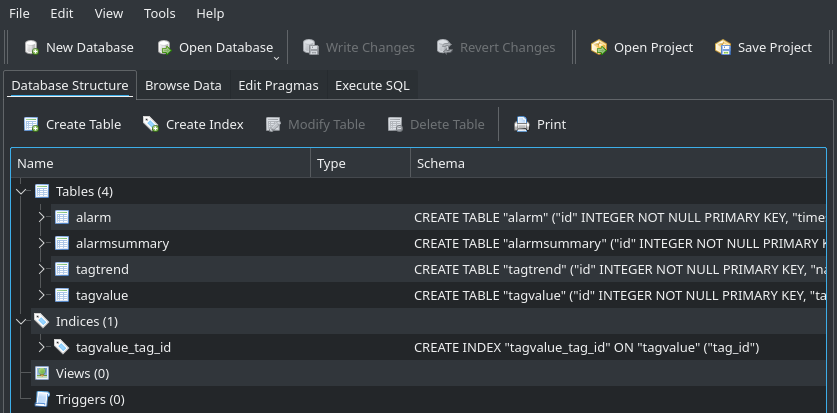Expand the alarm table node
Viewport: 837px width, 413px height.
coord(42,217)
